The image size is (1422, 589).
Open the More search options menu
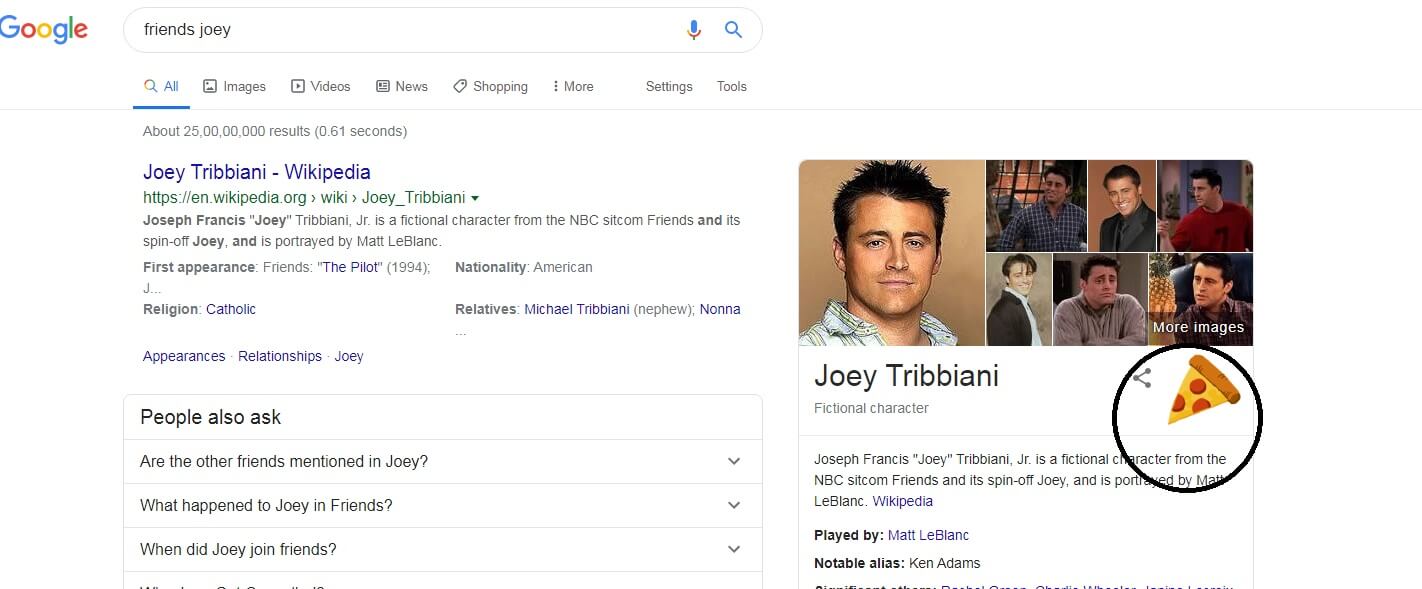click(x=573, y=86)
